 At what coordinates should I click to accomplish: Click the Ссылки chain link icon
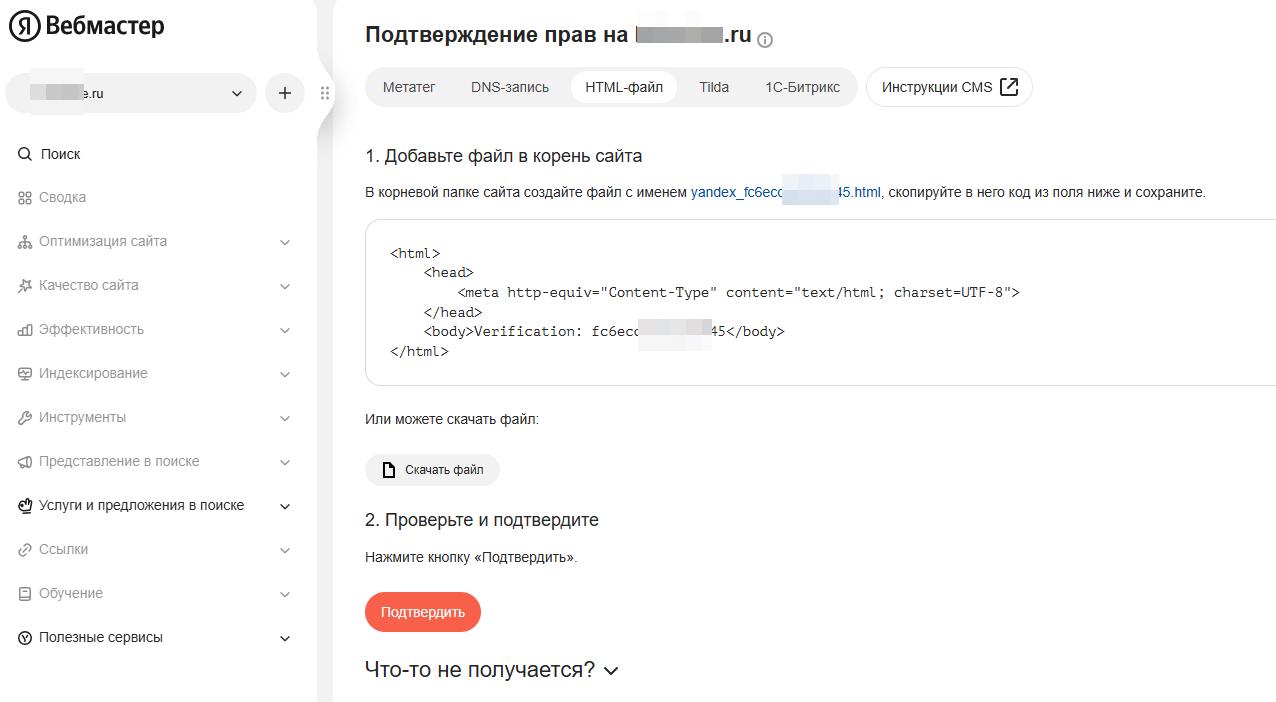click(25, 550)
